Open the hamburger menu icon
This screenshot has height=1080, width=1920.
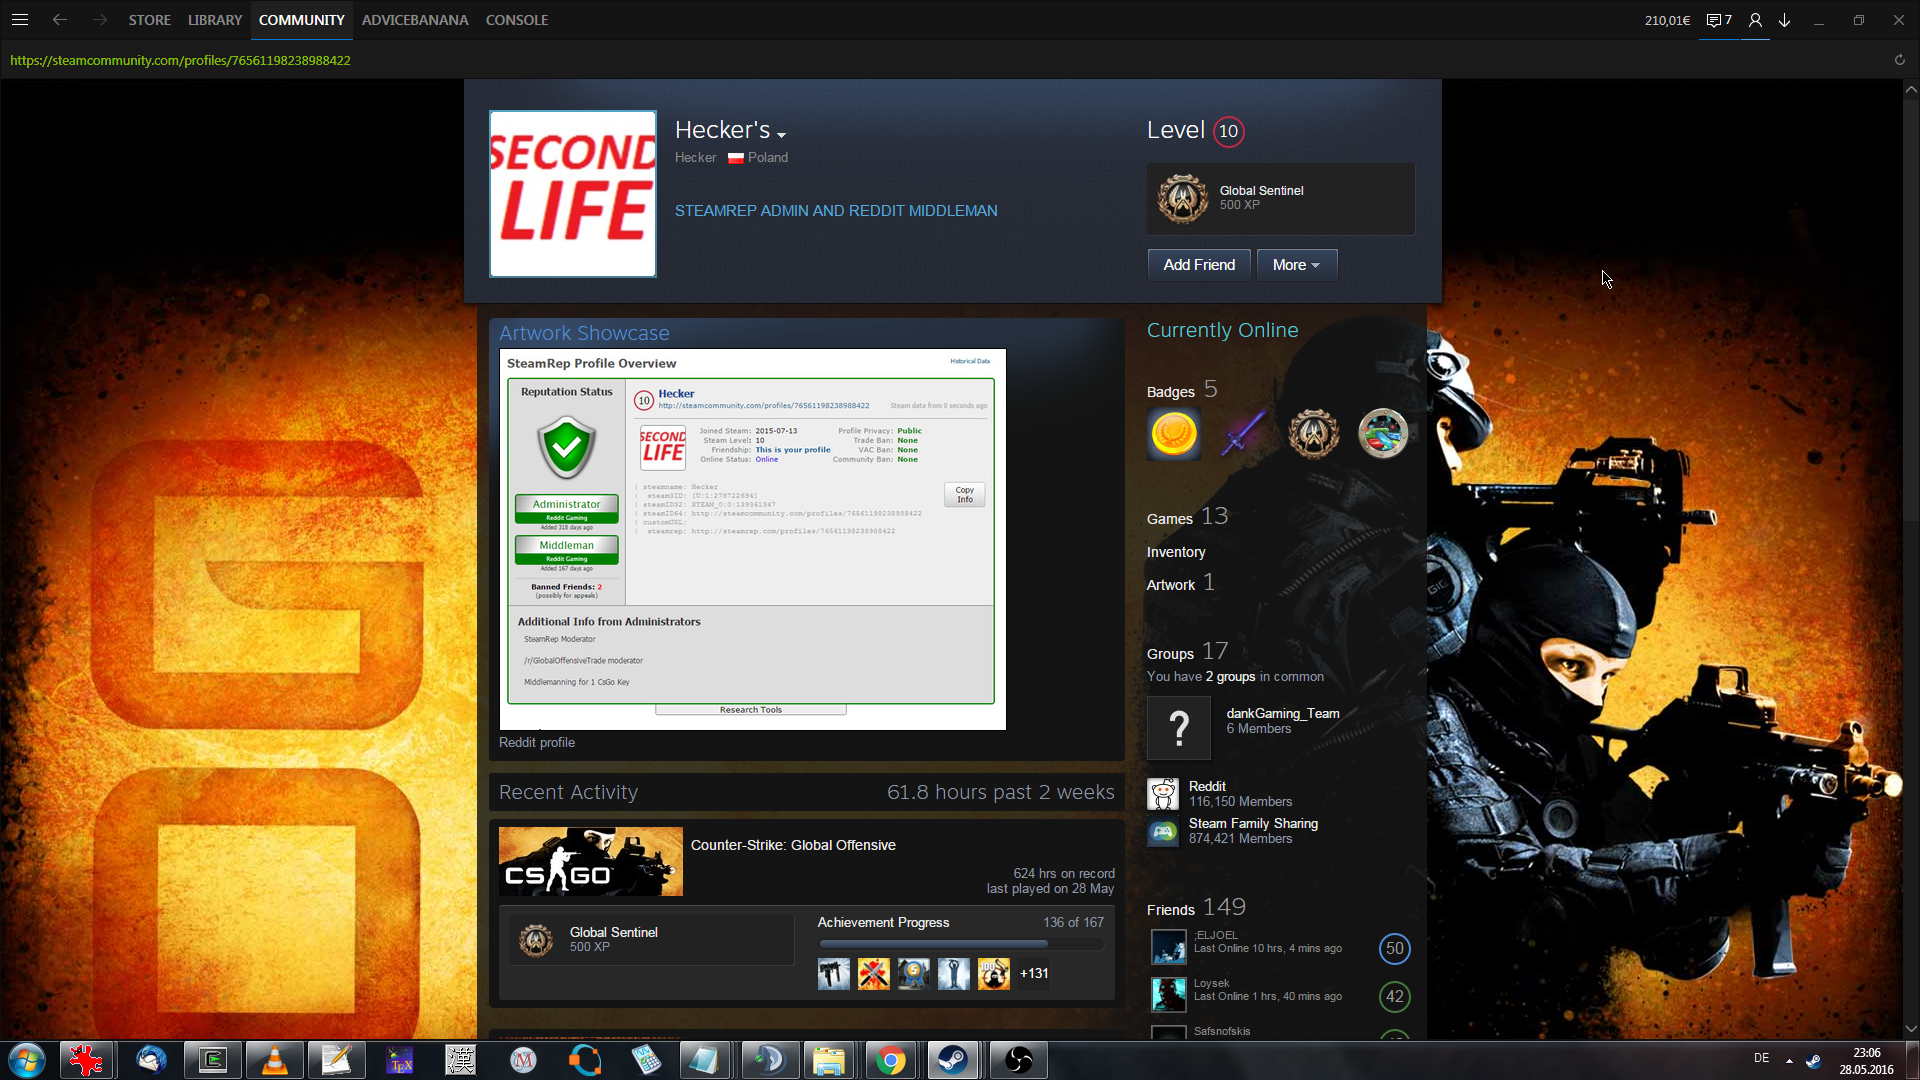(20, 20)
